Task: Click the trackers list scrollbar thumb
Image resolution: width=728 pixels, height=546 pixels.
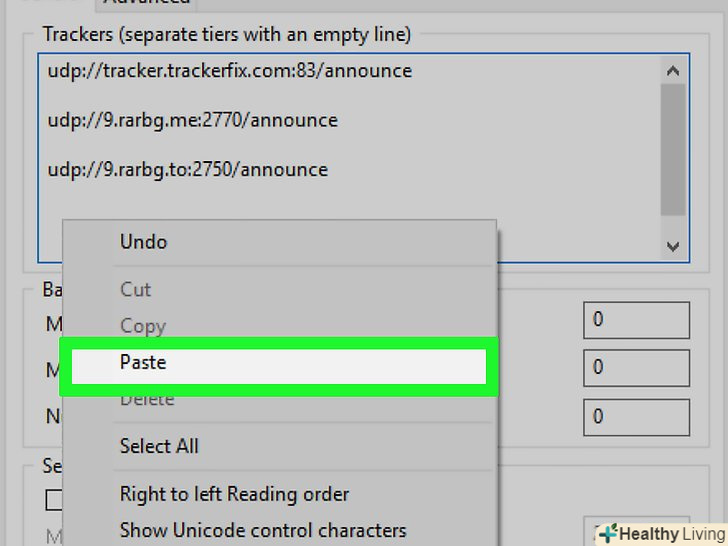Action: (672, 148)
